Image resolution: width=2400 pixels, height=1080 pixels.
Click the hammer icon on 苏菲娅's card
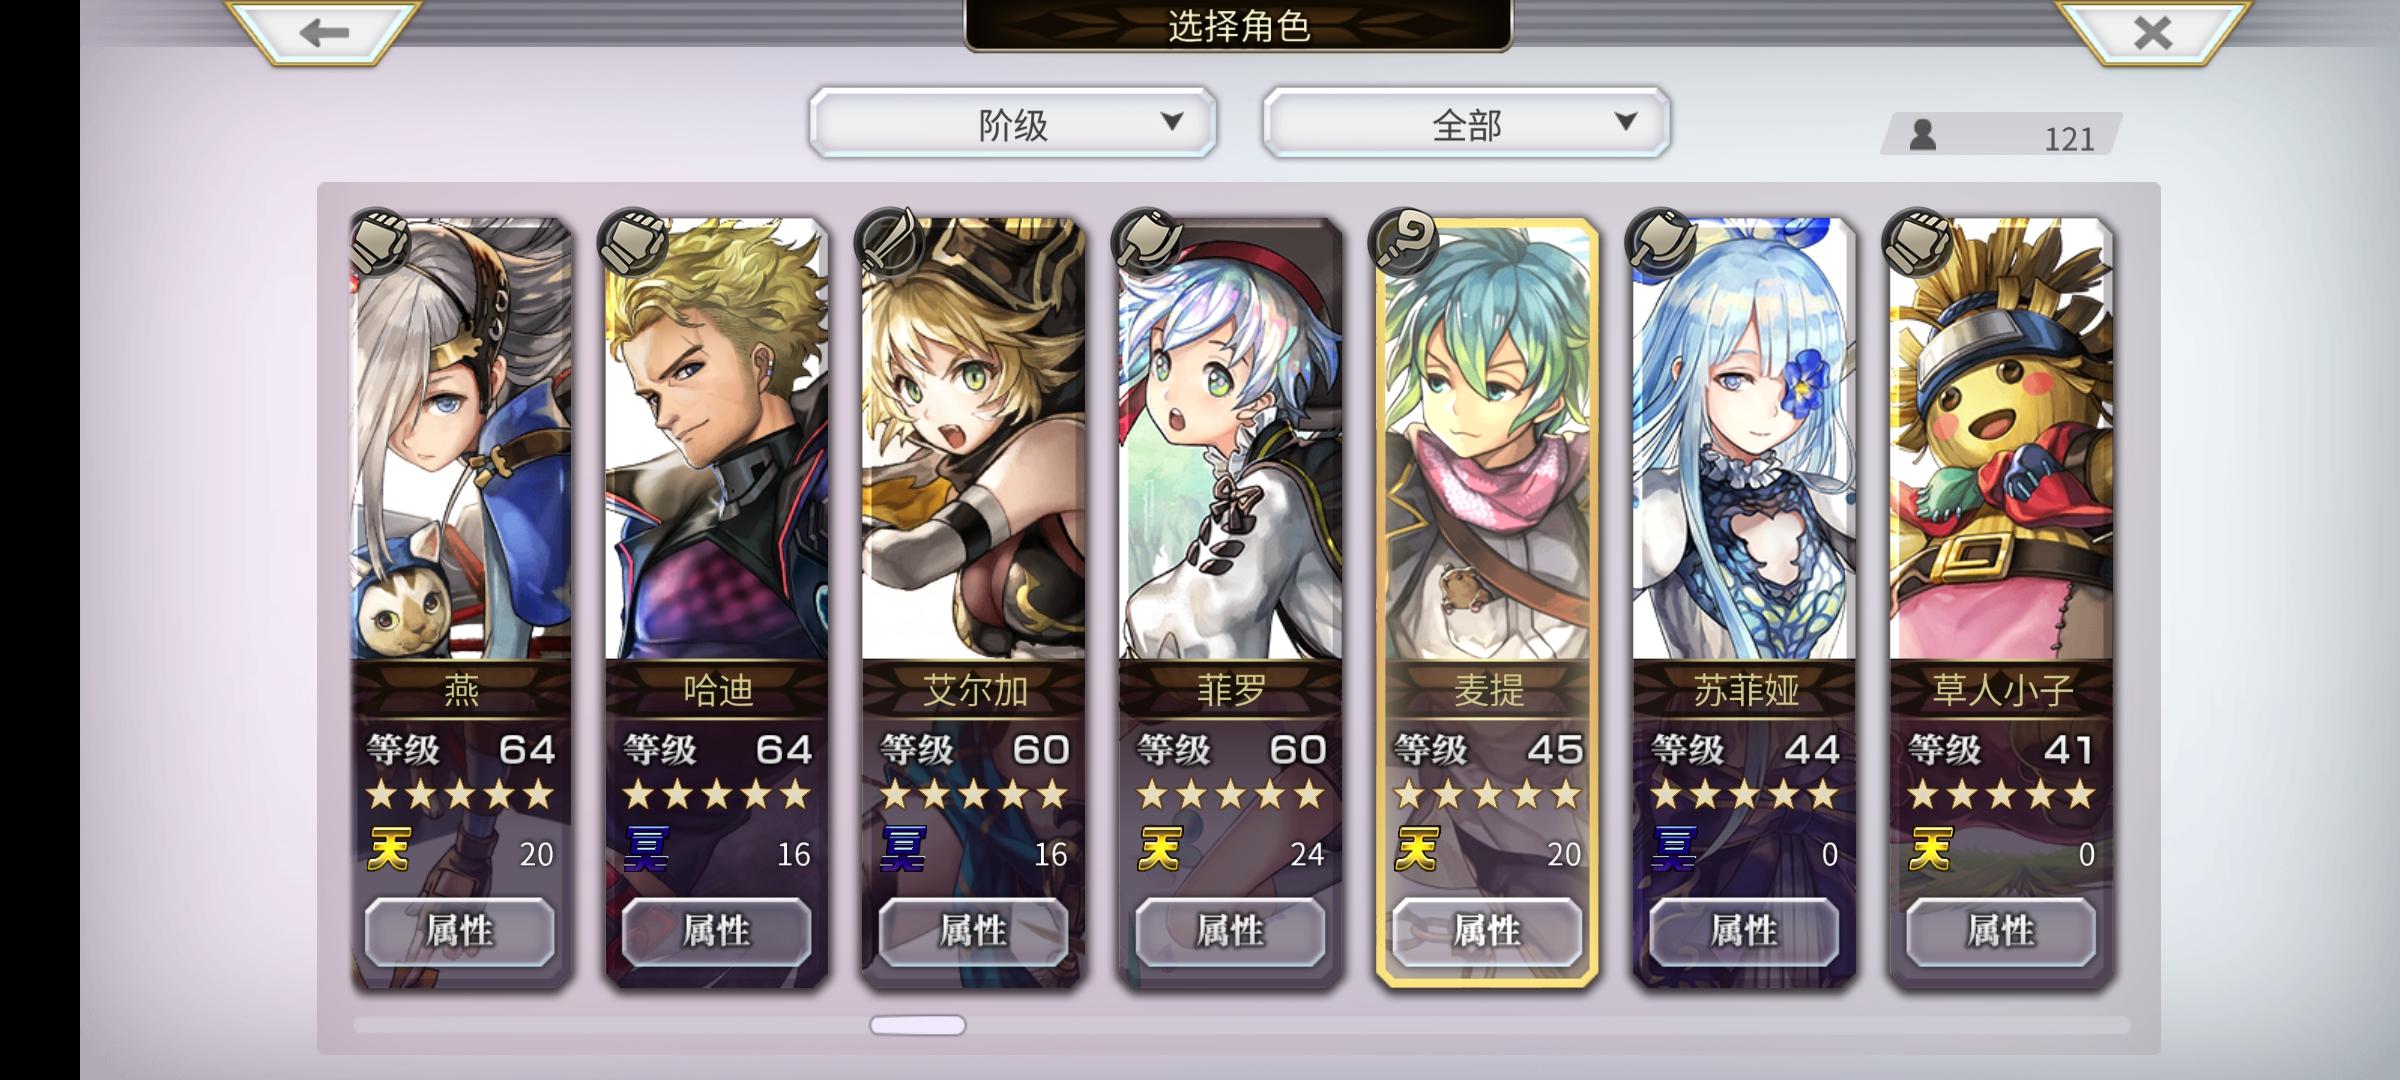pyautogui.click(x=1660, y=241)
